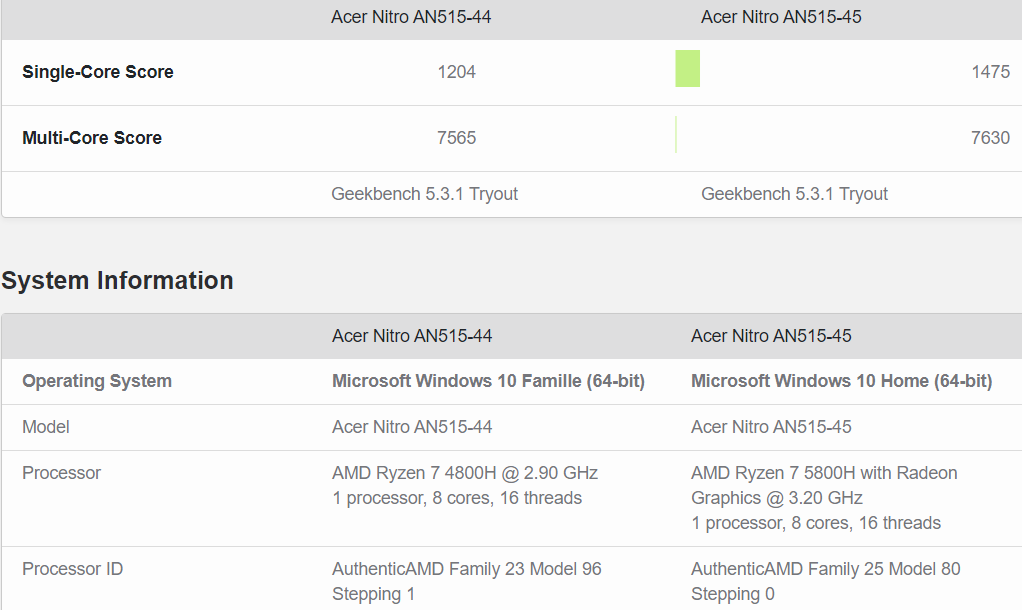Click Geekbench 5.3.1 Tryout under AN515-44

[424, 194]
